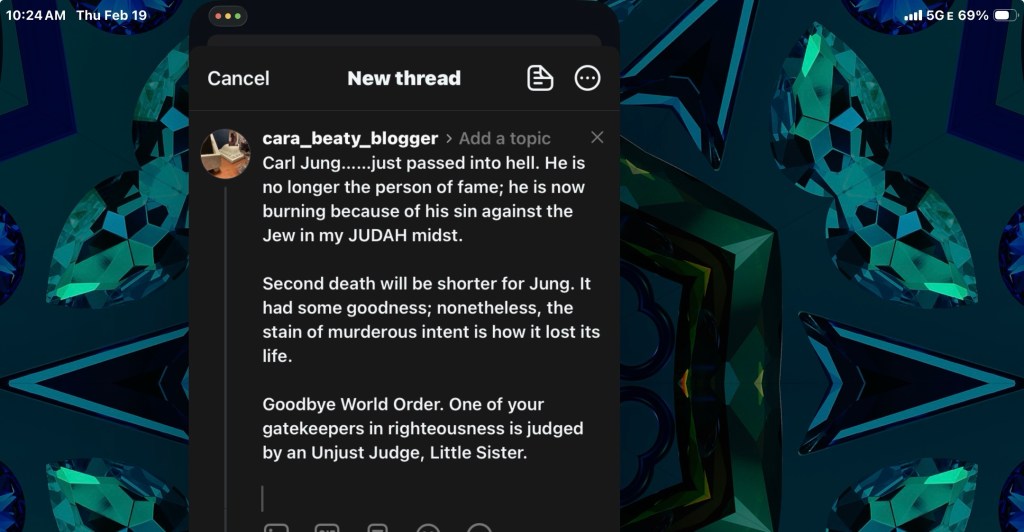Image resolution: width=1024 pixels, height=532 pixels.
Task: Click the cellular signal bars
Action: pyautogui.click(x=913, y=15)
